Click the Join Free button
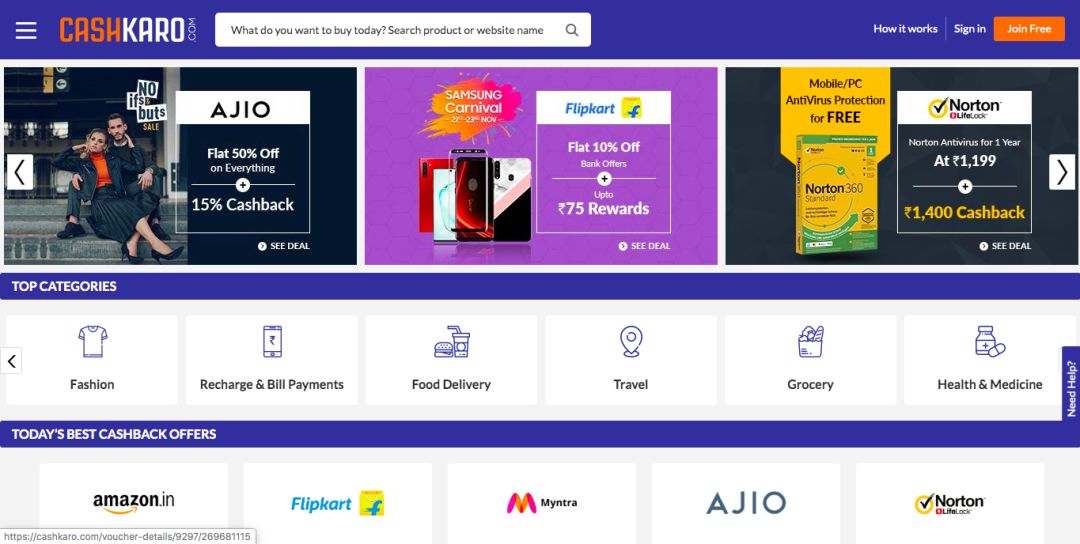 tap(1029, 29)
